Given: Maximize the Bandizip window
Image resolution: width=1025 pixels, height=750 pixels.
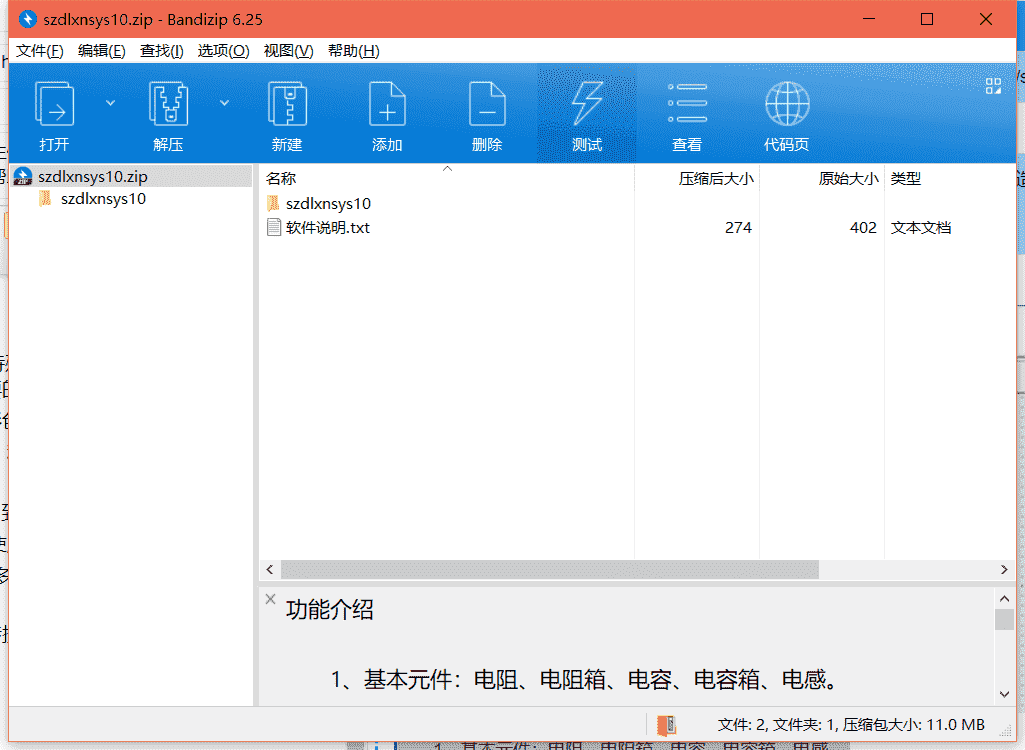Looking at the screenshot, I should pos(927,19).
